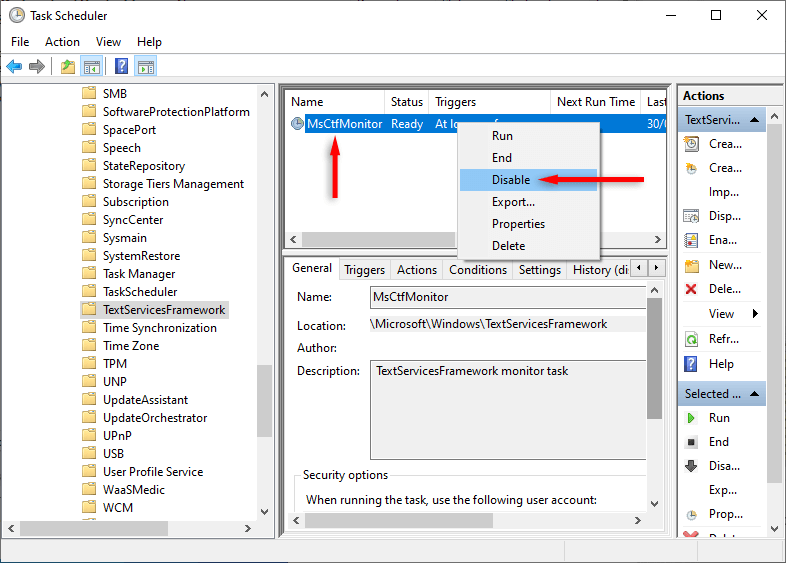The image size is (786, 563).
Task: Toggle the Show/Hide Action Pane toolbar icon
Action: (146, 67)
